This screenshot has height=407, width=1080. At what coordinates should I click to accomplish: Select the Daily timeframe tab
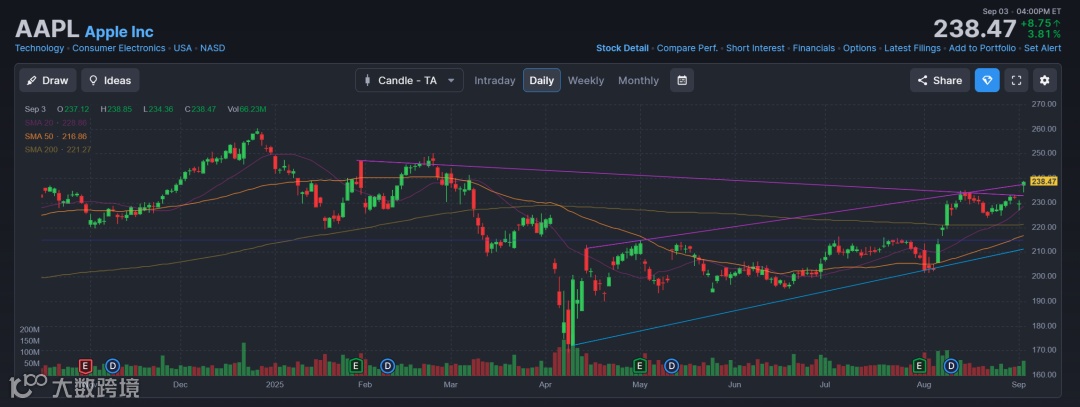[x=541, y=81]
